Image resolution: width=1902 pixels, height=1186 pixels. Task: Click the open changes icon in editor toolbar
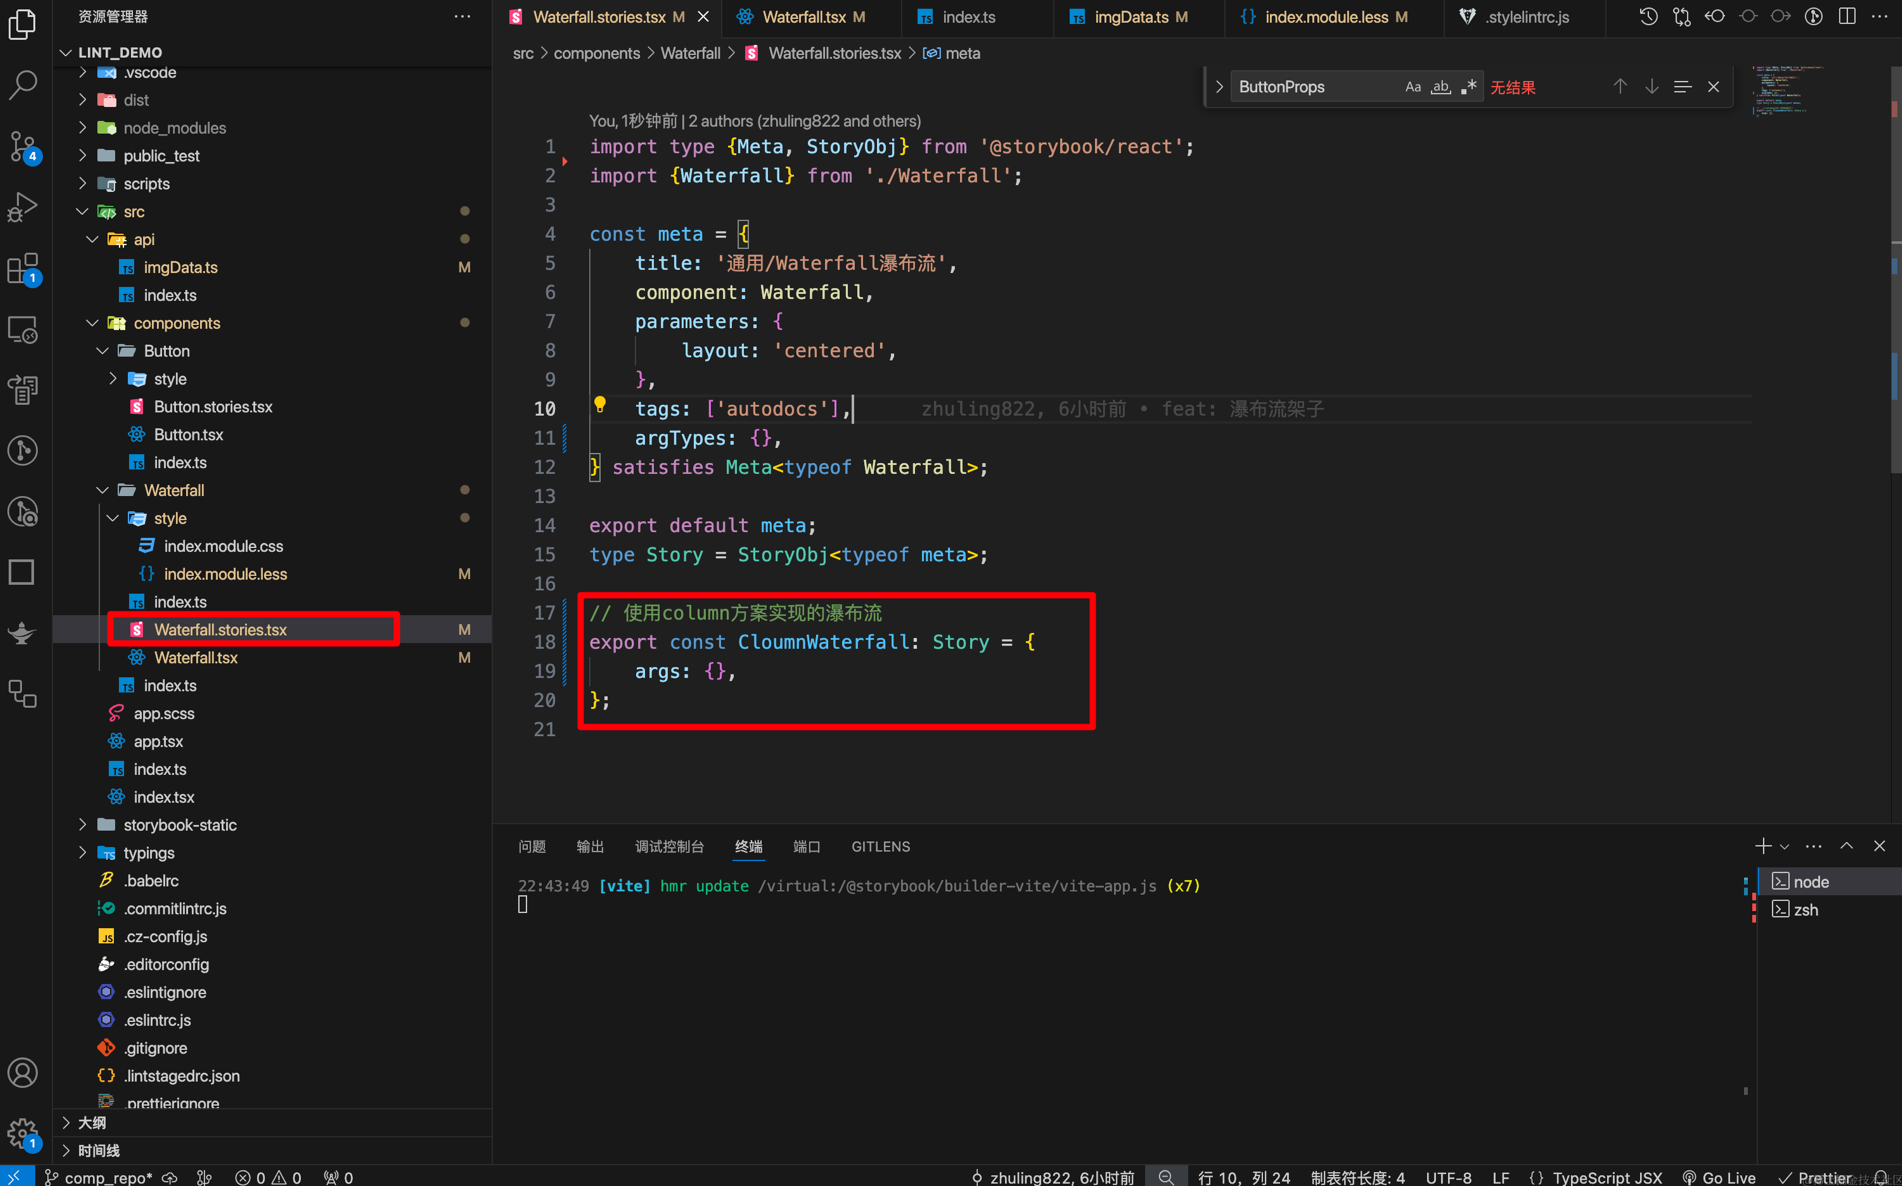pos(1681,17)
